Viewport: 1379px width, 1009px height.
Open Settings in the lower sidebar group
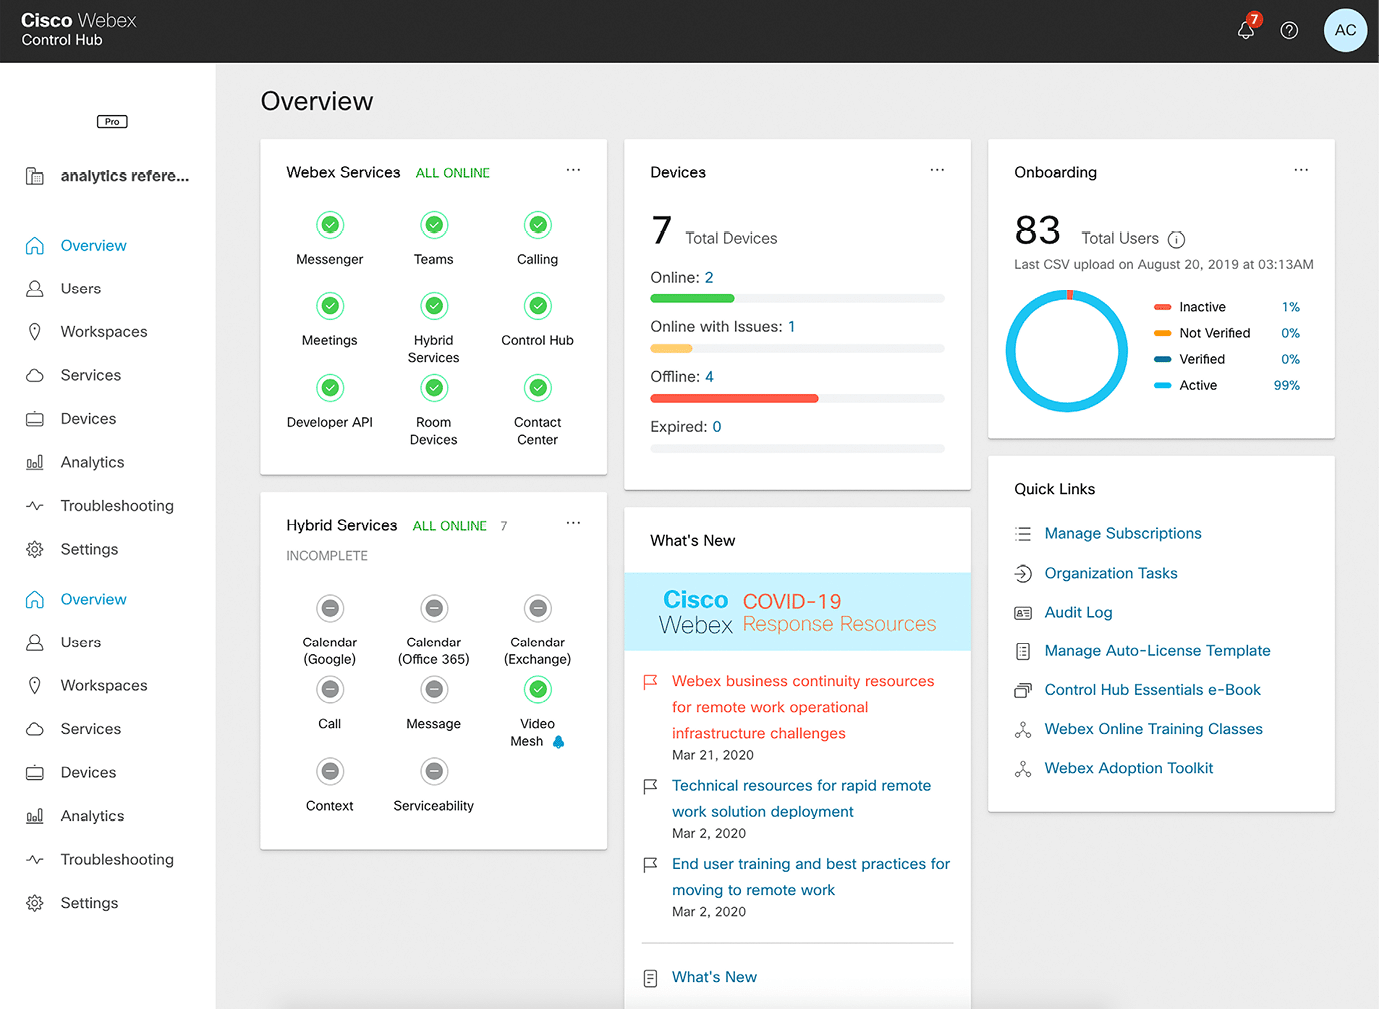click(x=89, y=903)
